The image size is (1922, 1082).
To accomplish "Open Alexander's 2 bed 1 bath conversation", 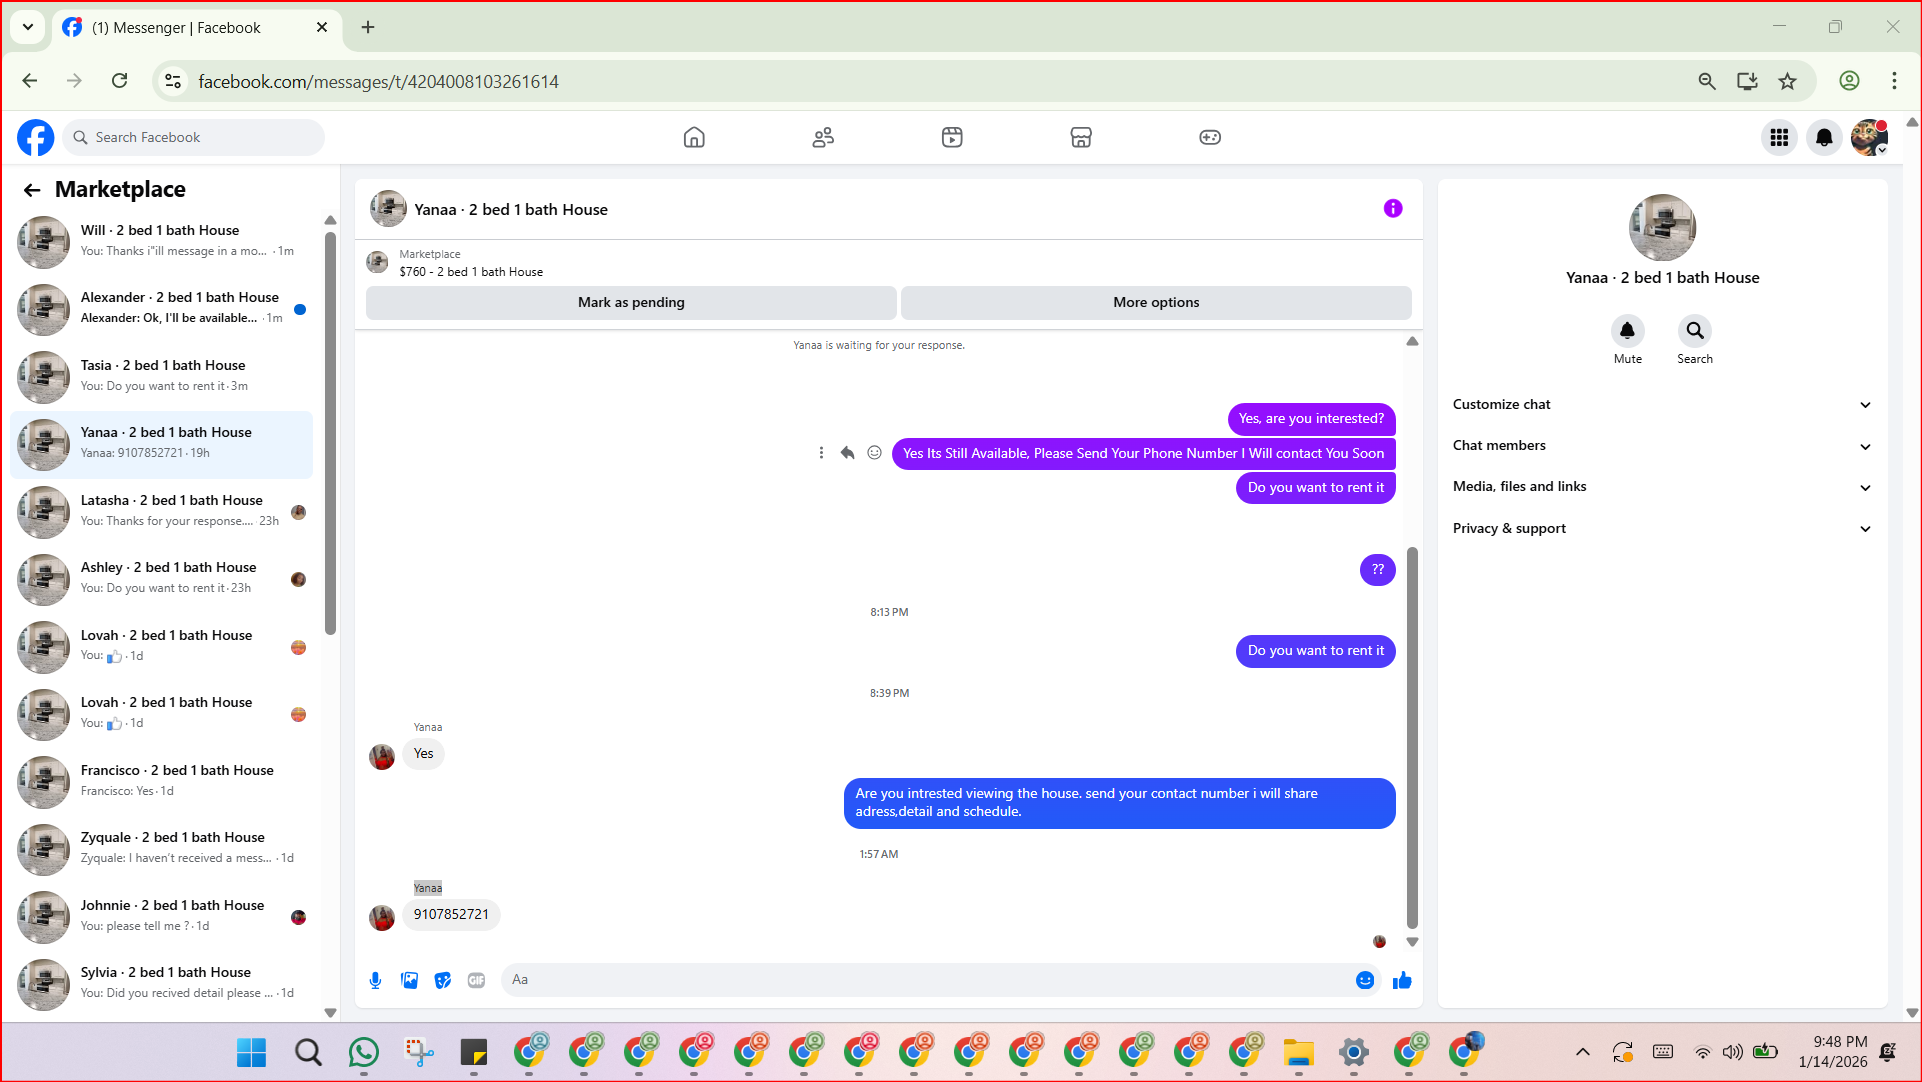I will coord(165,307).
